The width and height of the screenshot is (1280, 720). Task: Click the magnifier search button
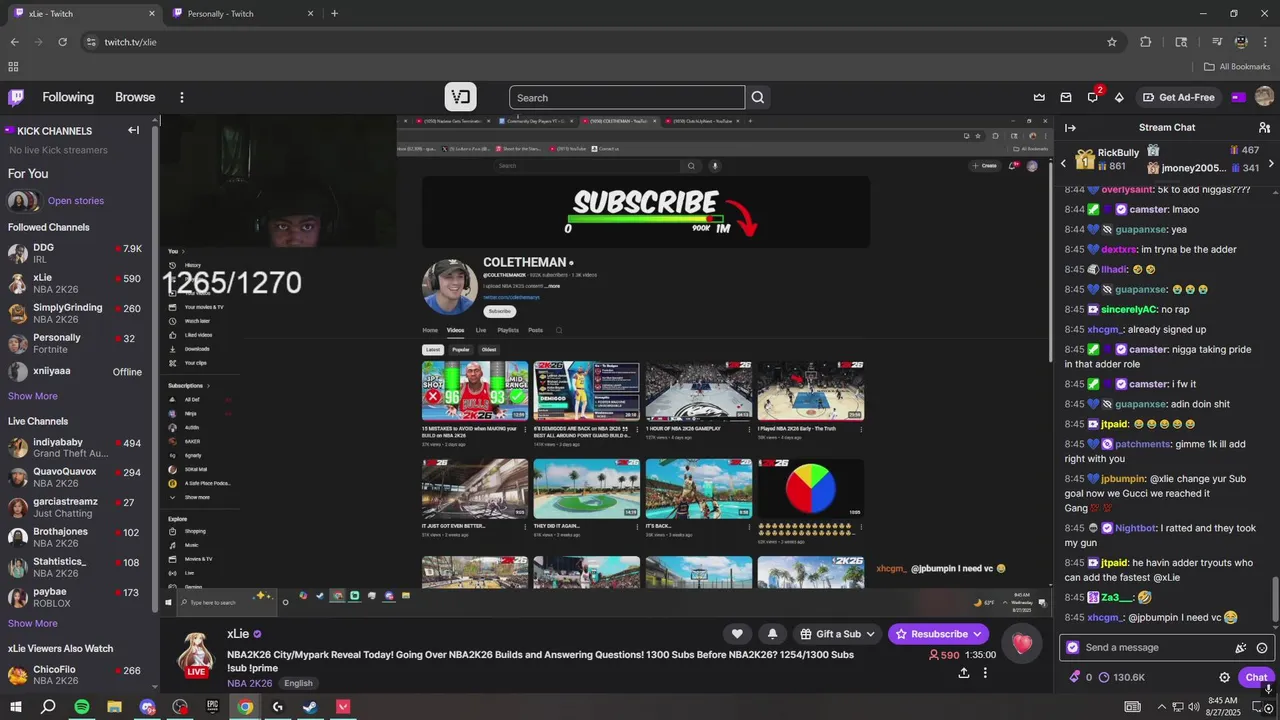tap(758, 97)
